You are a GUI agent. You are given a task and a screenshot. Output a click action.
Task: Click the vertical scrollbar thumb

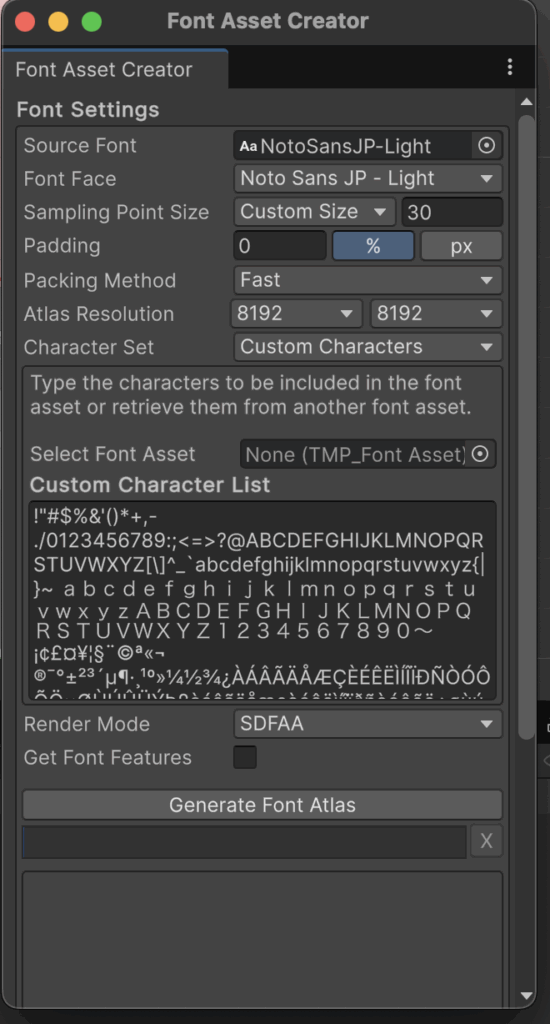526,426
